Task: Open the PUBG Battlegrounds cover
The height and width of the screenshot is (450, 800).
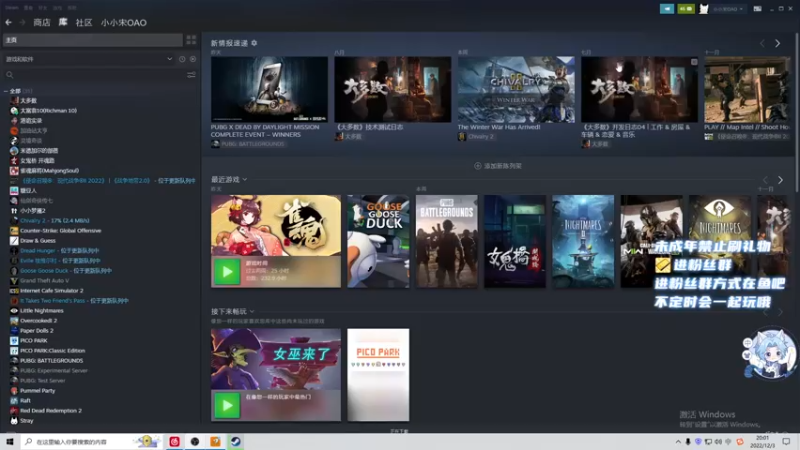Action: pos(446,241)
